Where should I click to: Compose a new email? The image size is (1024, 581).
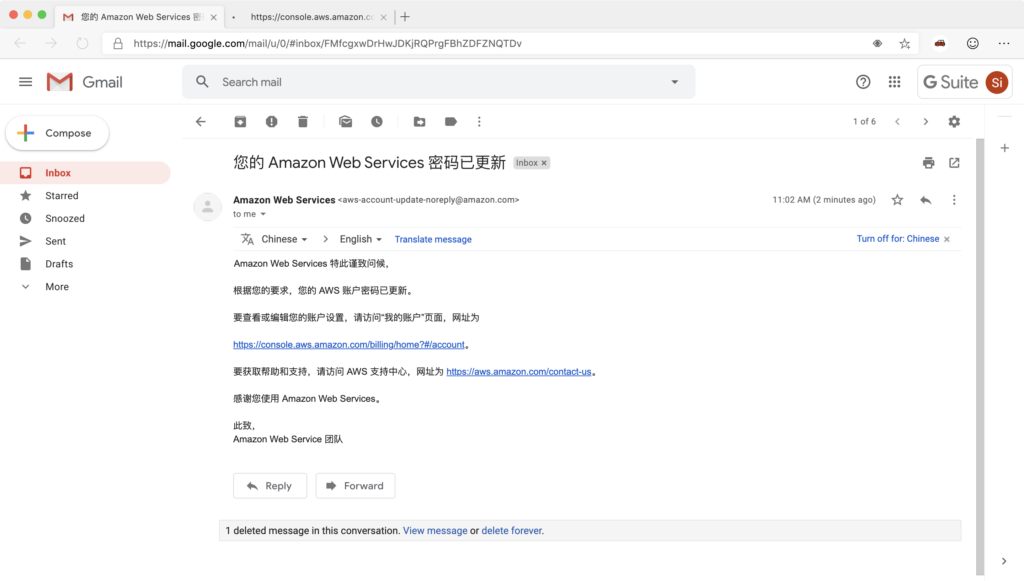point(57,133)
